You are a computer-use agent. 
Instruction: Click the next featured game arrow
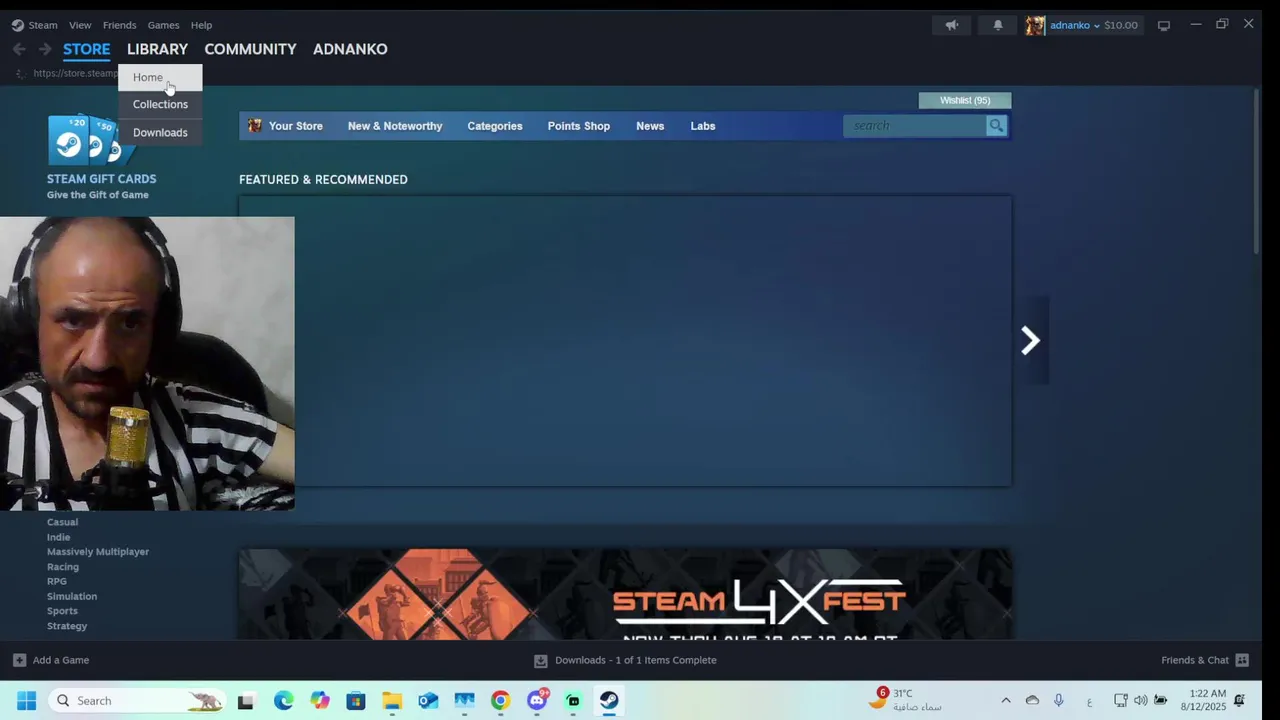(x=1030, y=341)
